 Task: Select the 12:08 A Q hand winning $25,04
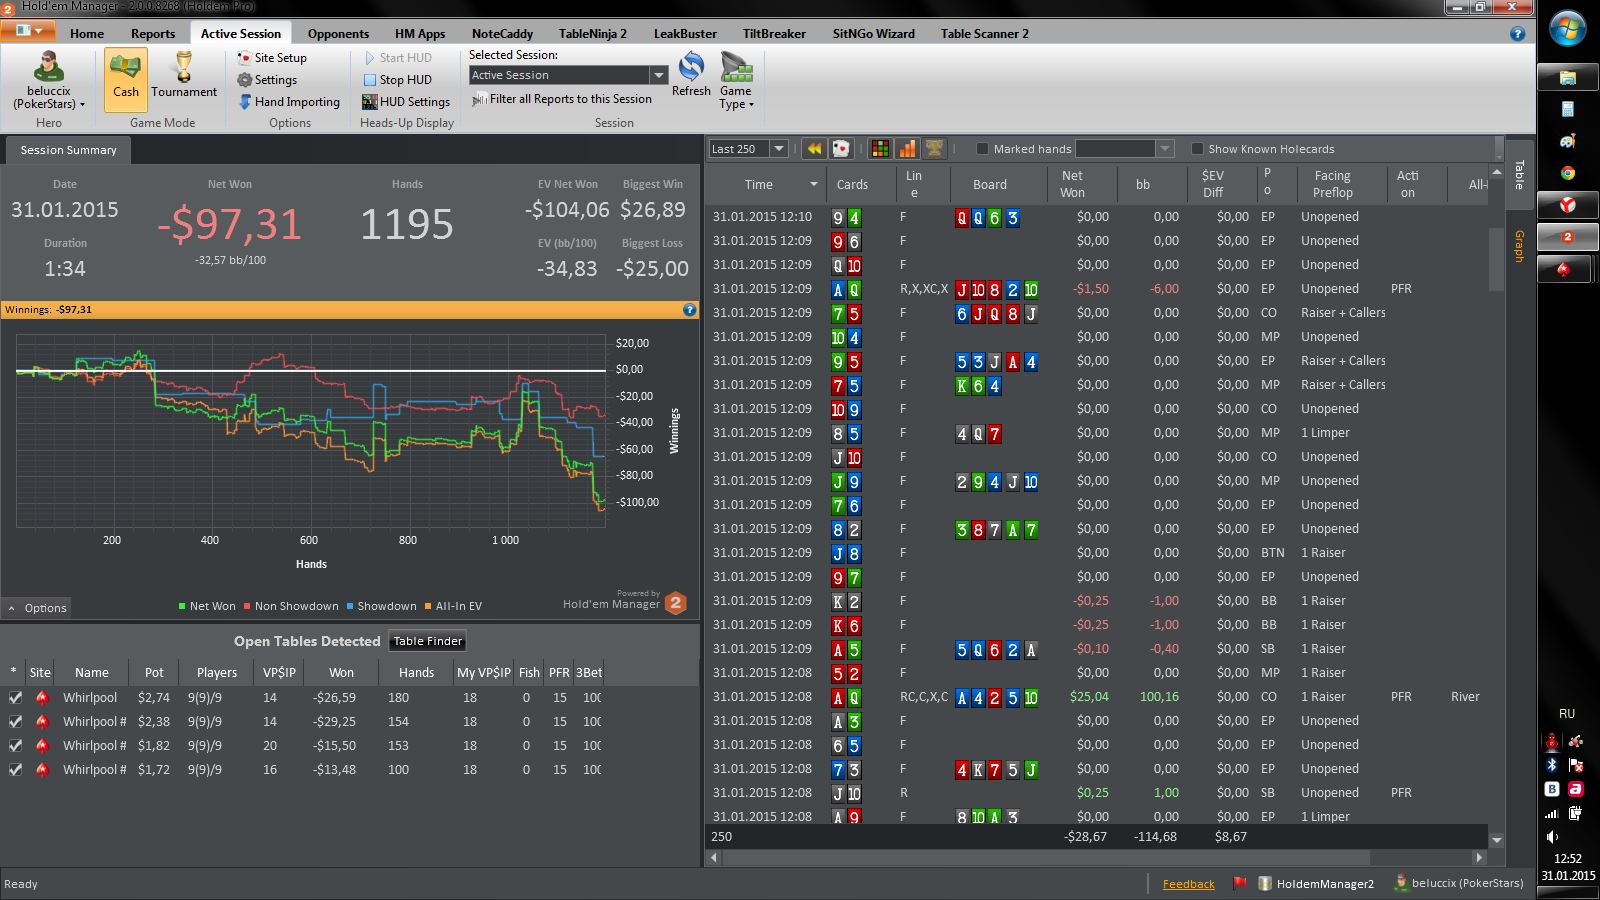coord(1096,697)
